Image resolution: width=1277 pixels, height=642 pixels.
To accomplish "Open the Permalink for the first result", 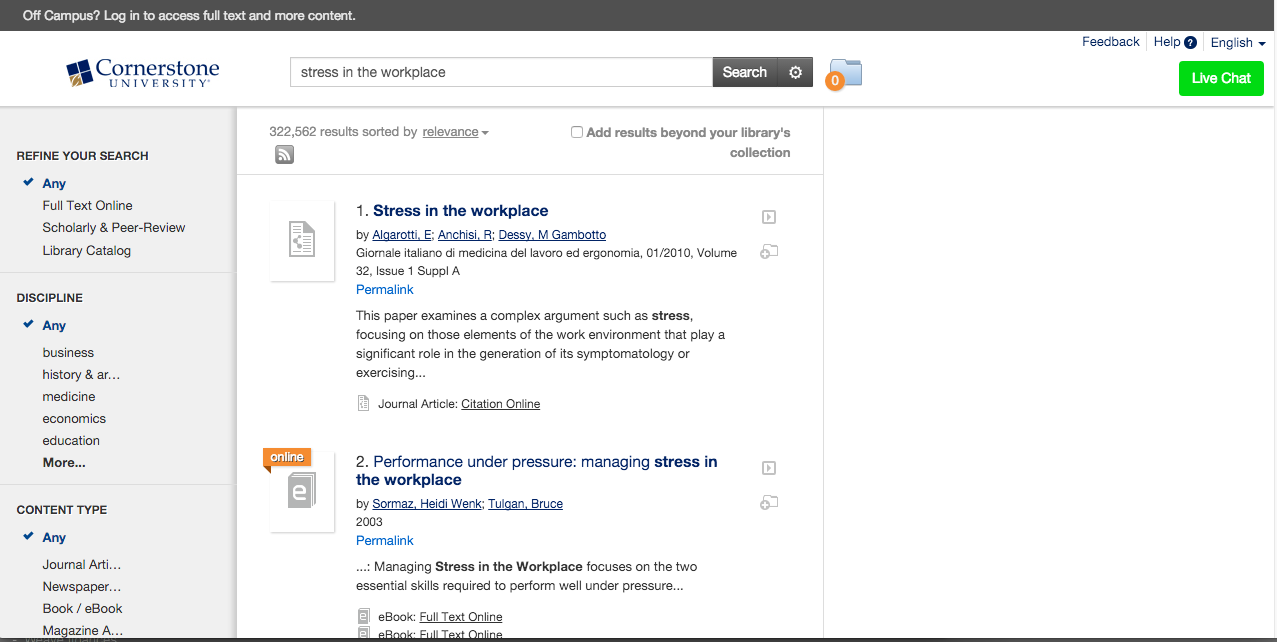I will click(x=385, y=289).
